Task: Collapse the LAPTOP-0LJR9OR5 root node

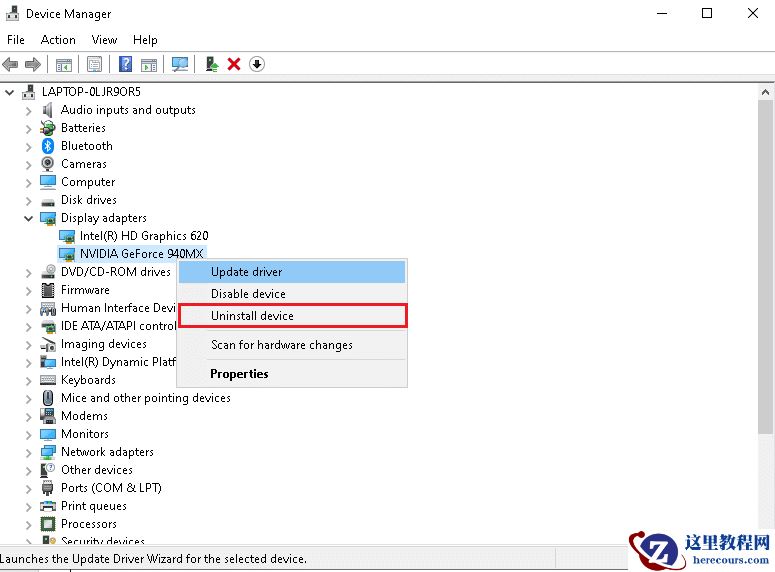Action: (x=9, y=92)
